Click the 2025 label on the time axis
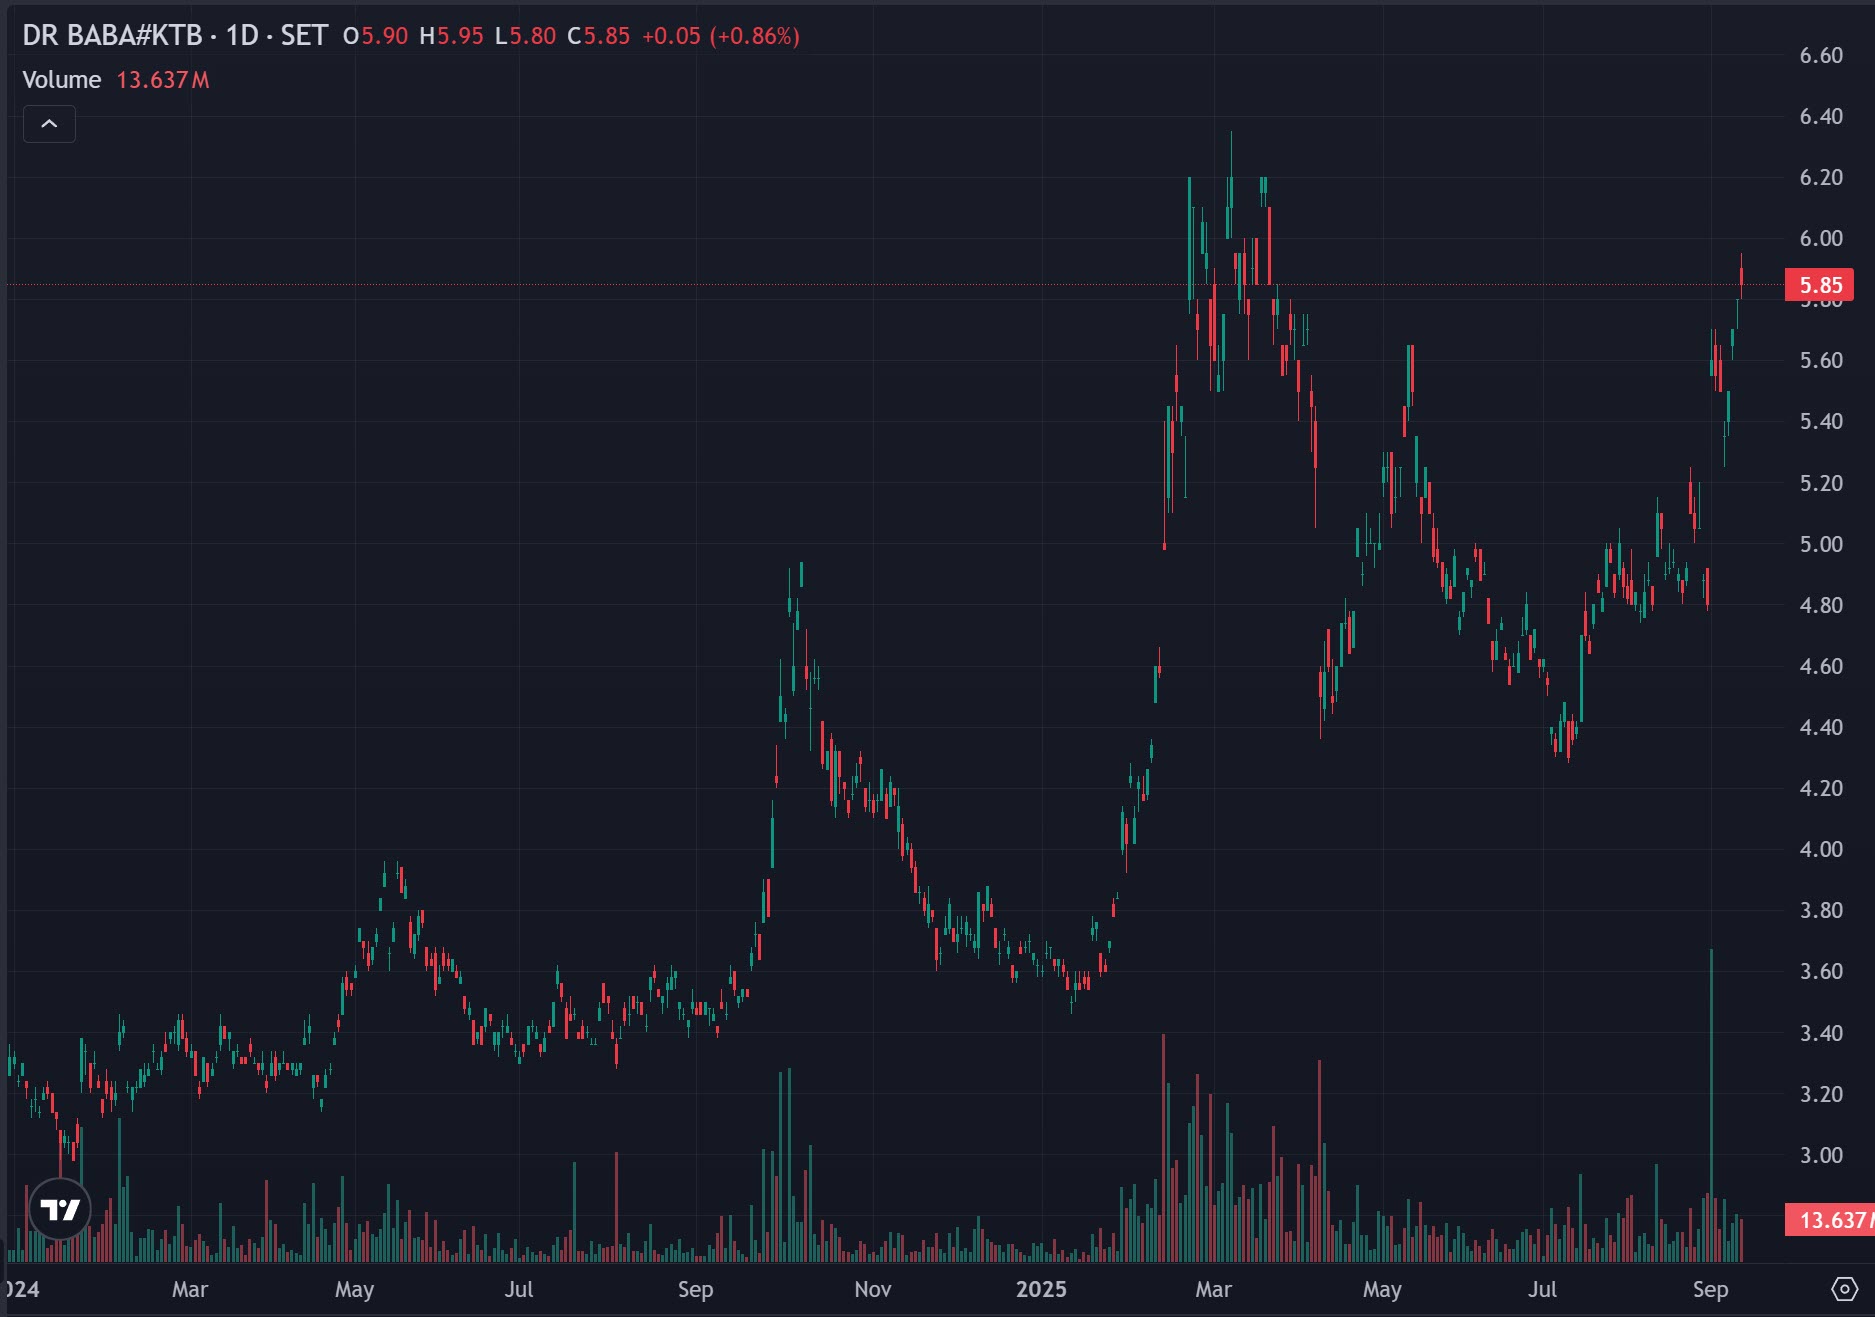The width and height of the screenshot is (1875, 1317). (1041, 1290)
